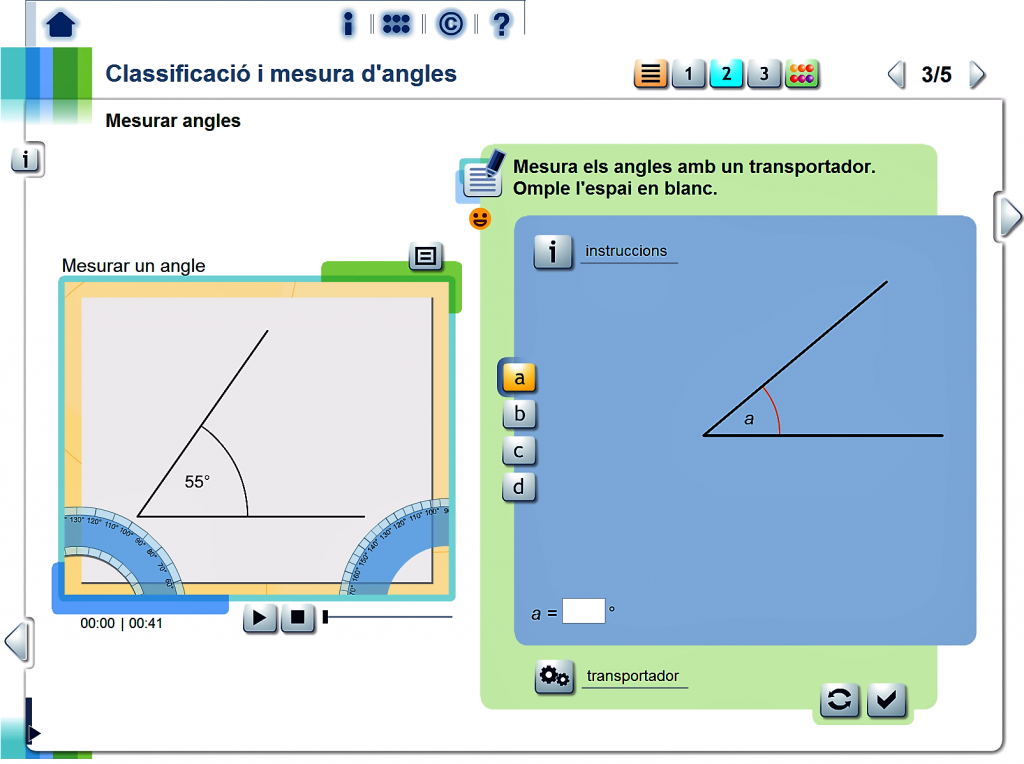This screenshot has width=1024, height=764.
Task: Reset the exercise with refresh icon
Action: coord(839,701)
